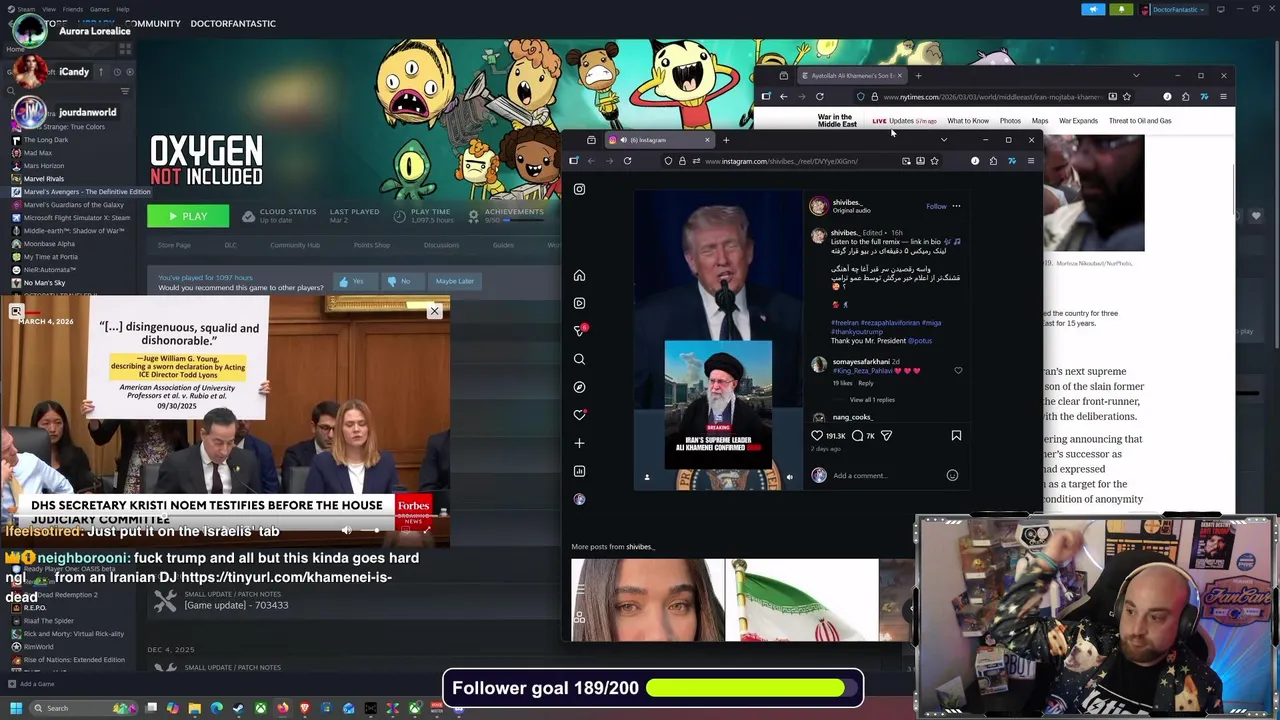This screenshot has height=720, width=1280.
Task: Bookmark nytimes page with star icon
Action: point(1126,97)
